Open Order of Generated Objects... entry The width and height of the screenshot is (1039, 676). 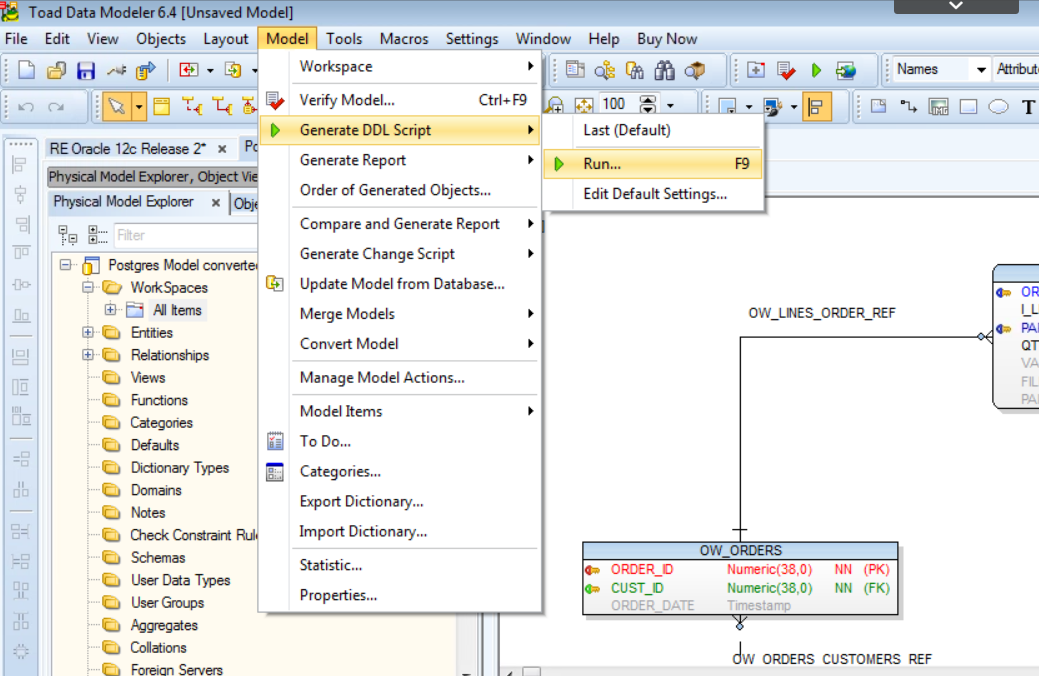pos(400,190)
